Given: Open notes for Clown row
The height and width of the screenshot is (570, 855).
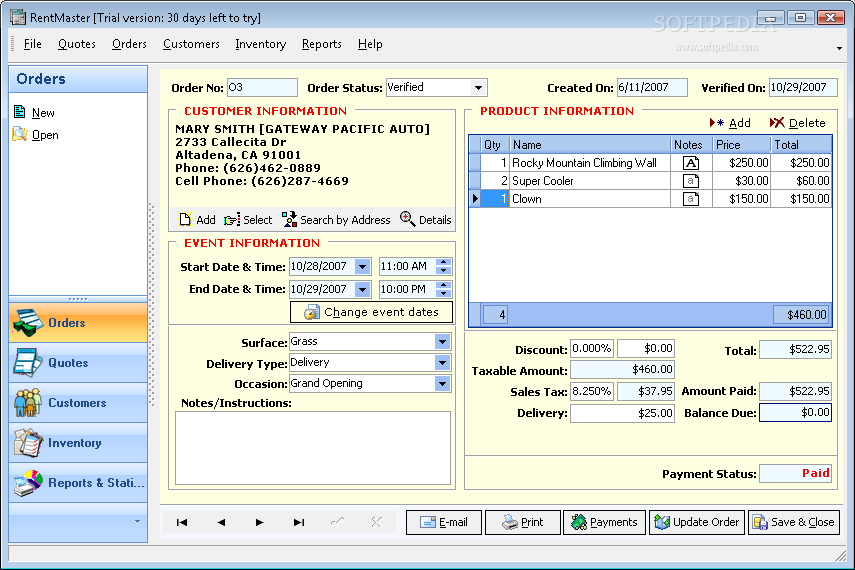Looking at the screenshot, I should (x=691, y=199).
